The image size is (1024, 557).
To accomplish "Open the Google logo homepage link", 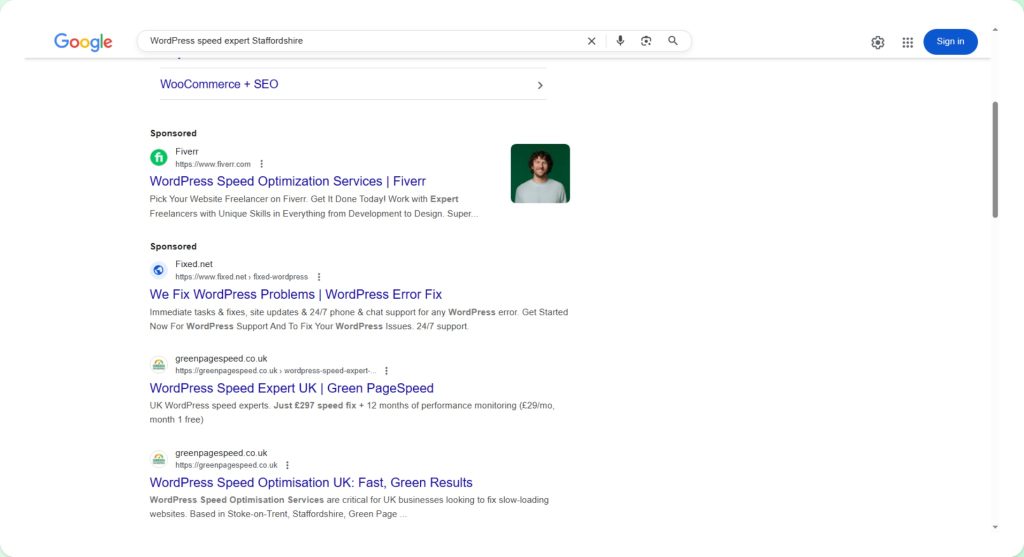I will click(83, 42).
